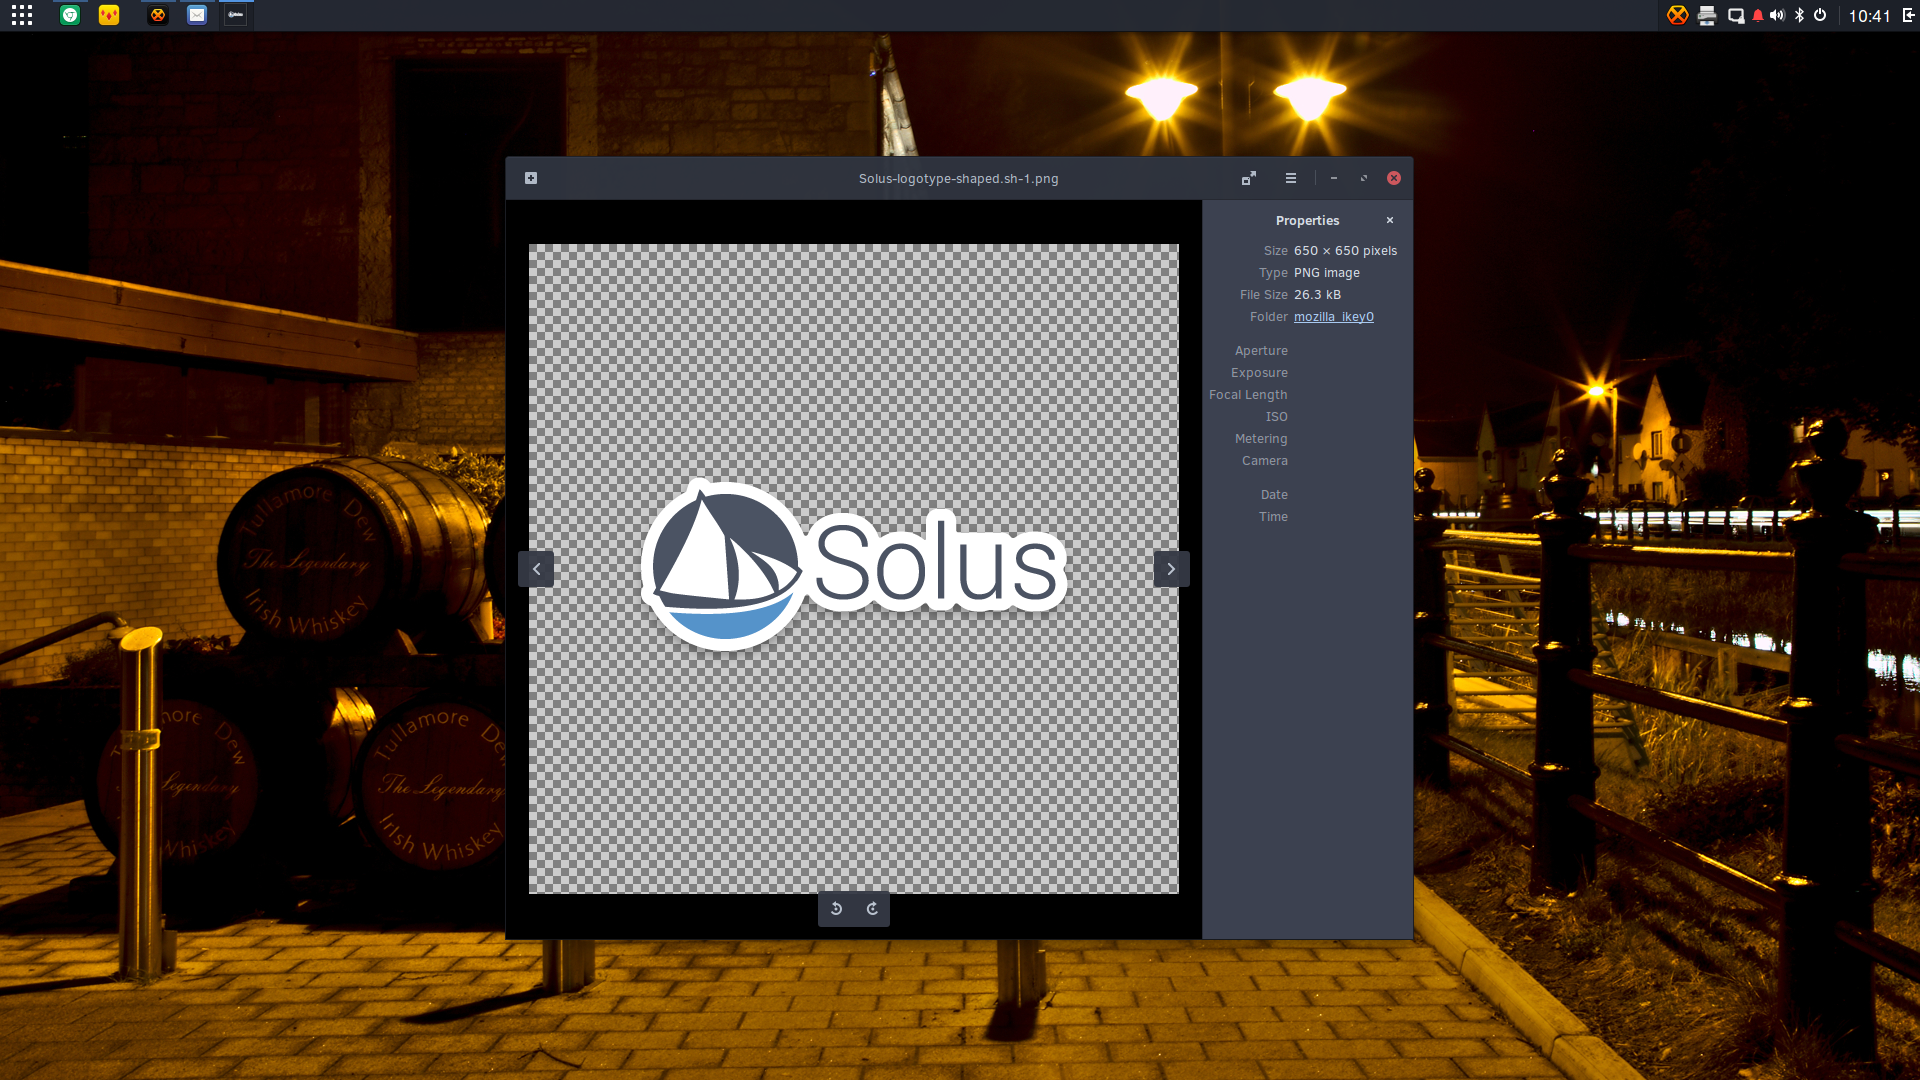Click the window title Solus-logotype-shaped.sh-1.png

pos(958,179)
